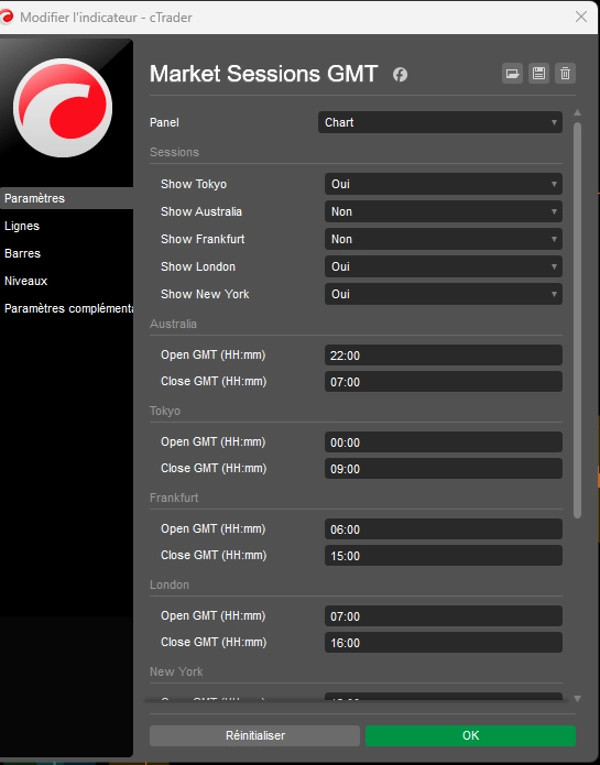This screenshot has width=600, height=765.
Task: Click the green OK button
Action: pyautogui.click(x=470, y=735)
